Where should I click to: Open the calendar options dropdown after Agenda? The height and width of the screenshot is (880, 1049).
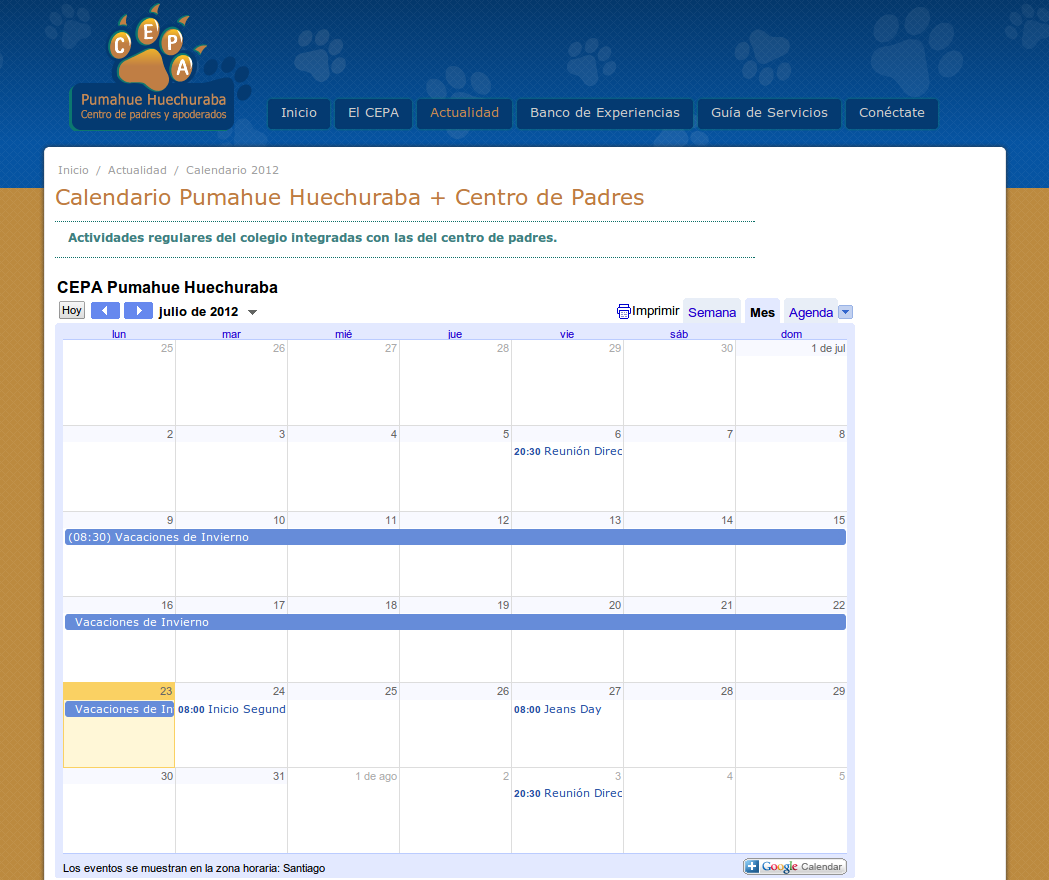coord(846,313)
